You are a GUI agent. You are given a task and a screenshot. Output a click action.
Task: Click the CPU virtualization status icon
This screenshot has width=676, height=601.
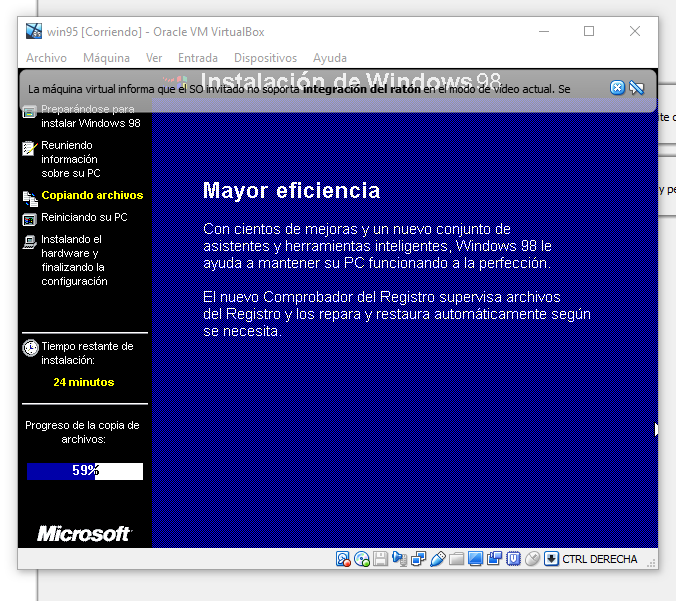pos(513,559)
